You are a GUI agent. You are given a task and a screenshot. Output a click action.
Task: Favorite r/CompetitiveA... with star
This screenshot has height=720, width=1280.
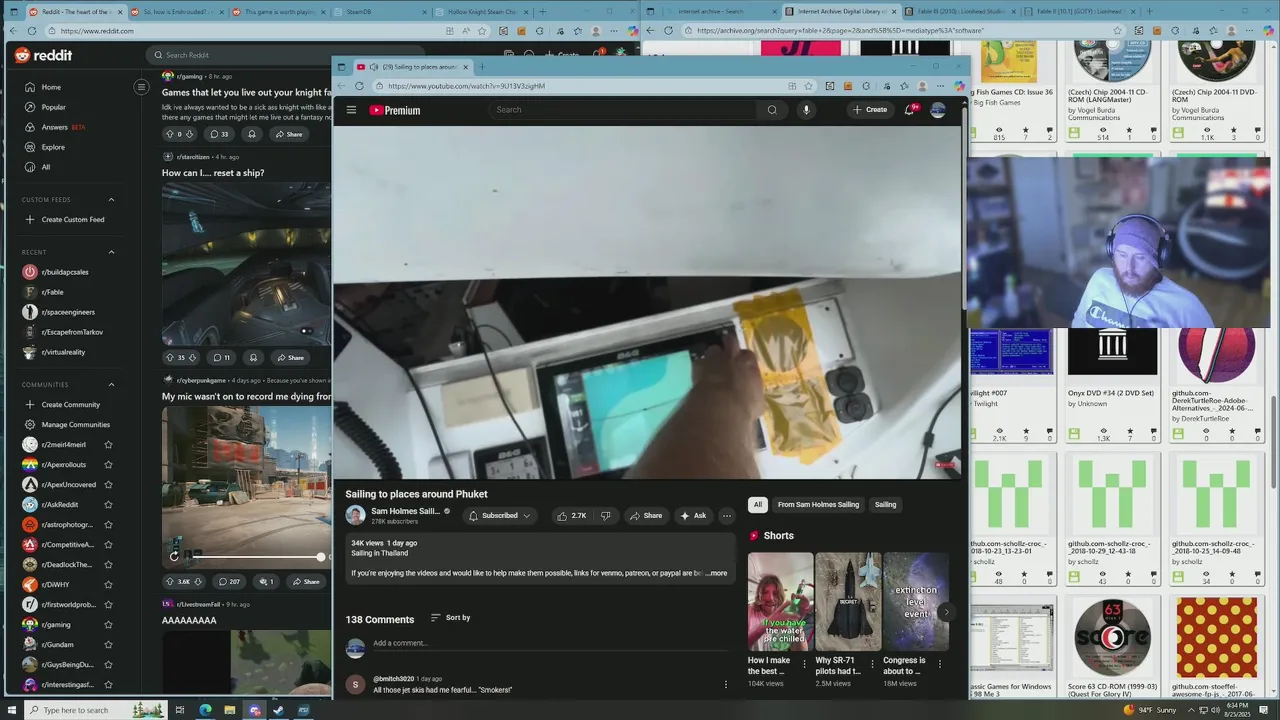pos(108,545)
